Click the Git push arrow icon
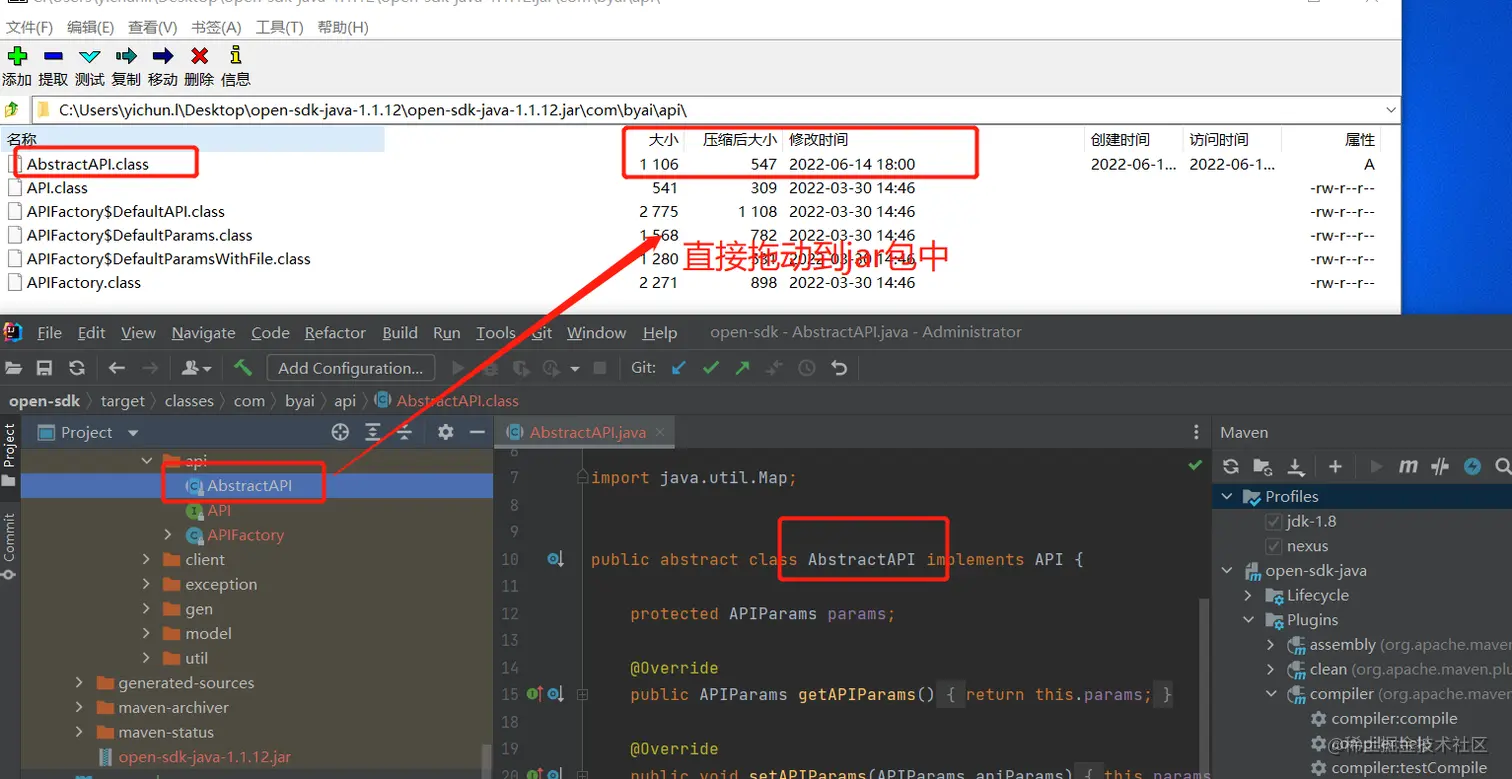This screenshot has height=779, width=1512. 742,368
